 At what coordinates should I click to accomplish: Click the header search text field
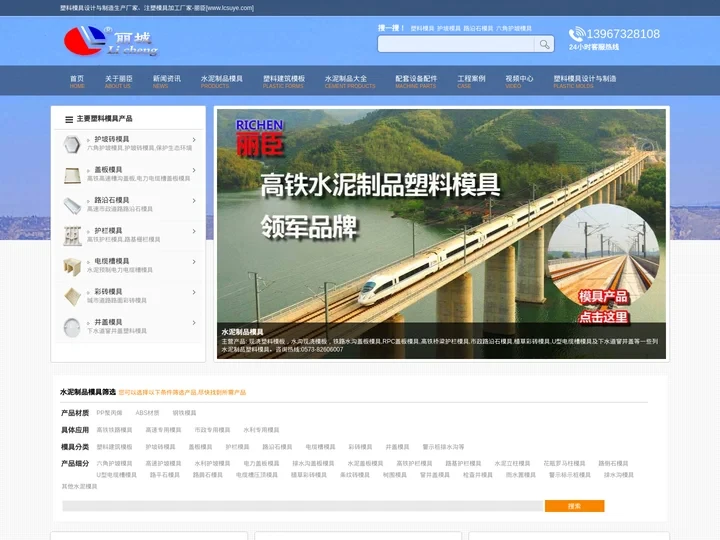(x=456, y=44)
